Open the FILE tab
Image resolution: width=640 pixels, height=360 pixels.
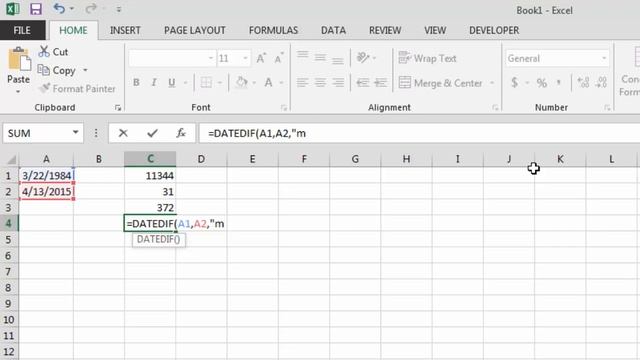coord(22,30)
